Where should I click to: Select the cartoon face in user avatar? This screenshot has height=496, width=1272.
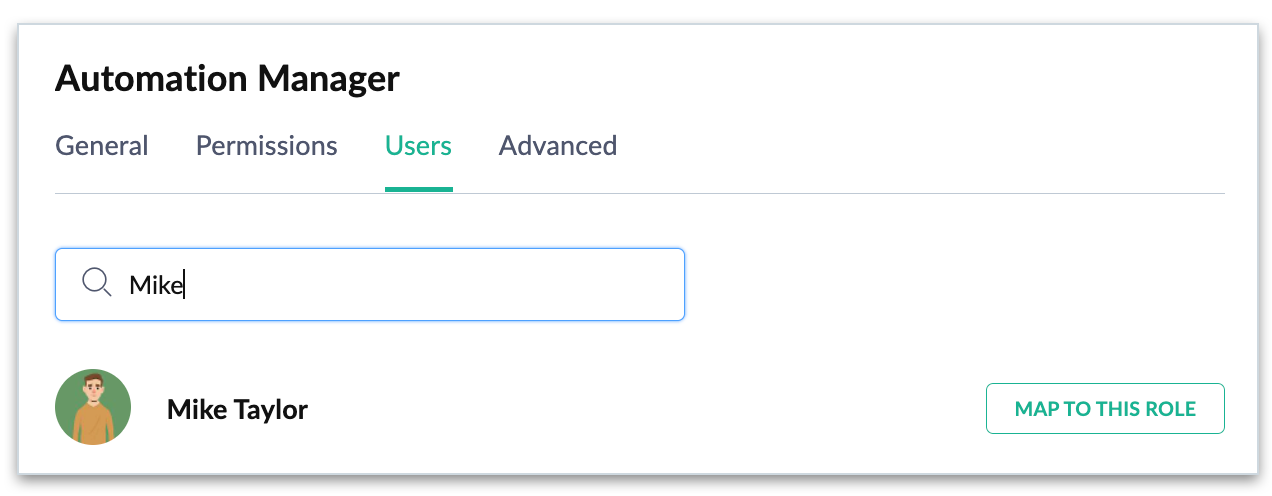tap(93, 390)
